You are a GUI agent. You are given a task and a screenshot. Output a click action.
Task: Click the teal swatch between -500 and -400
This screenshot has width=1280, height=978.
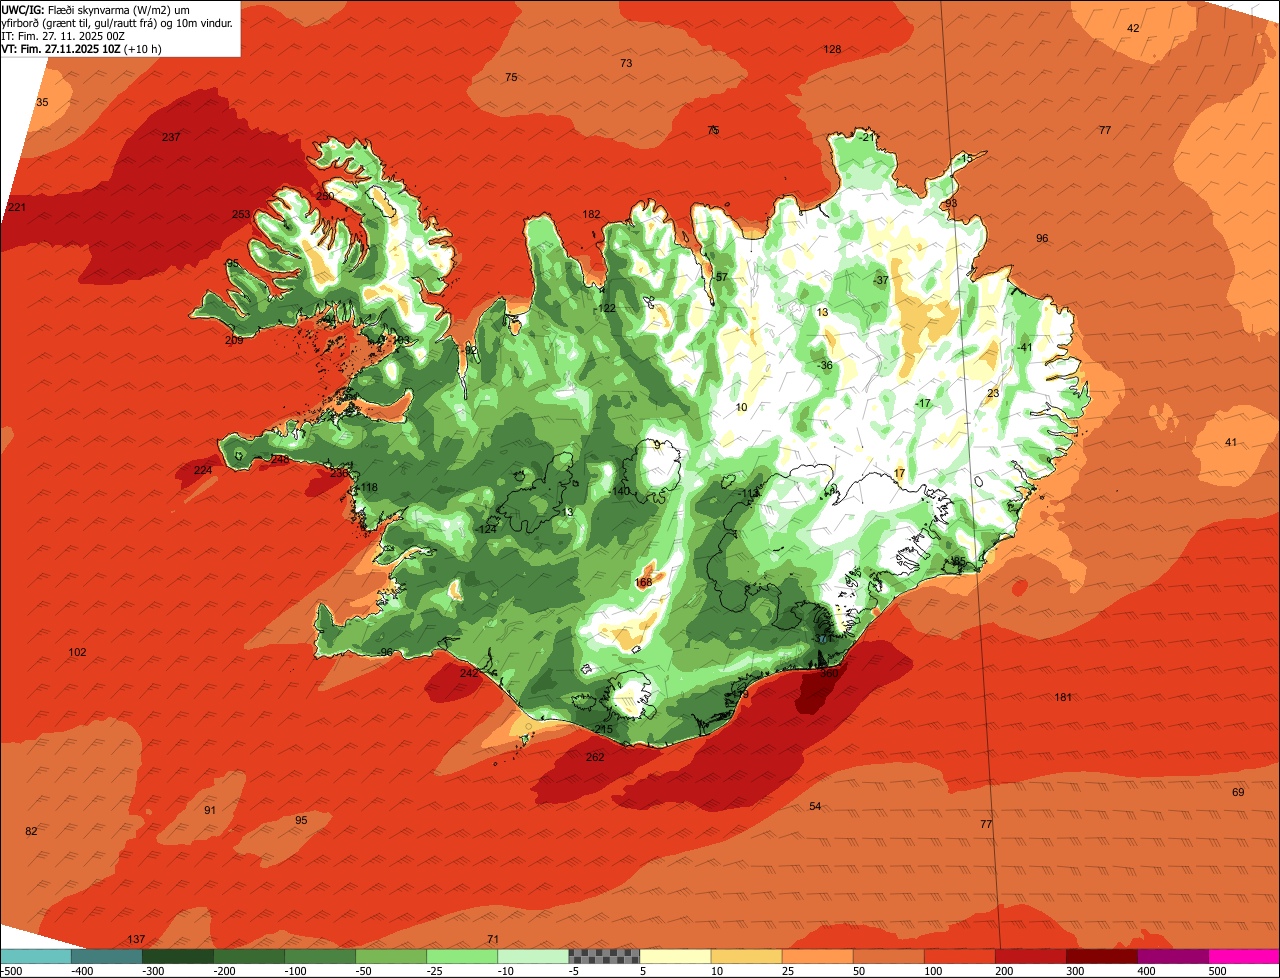(35, 956)
